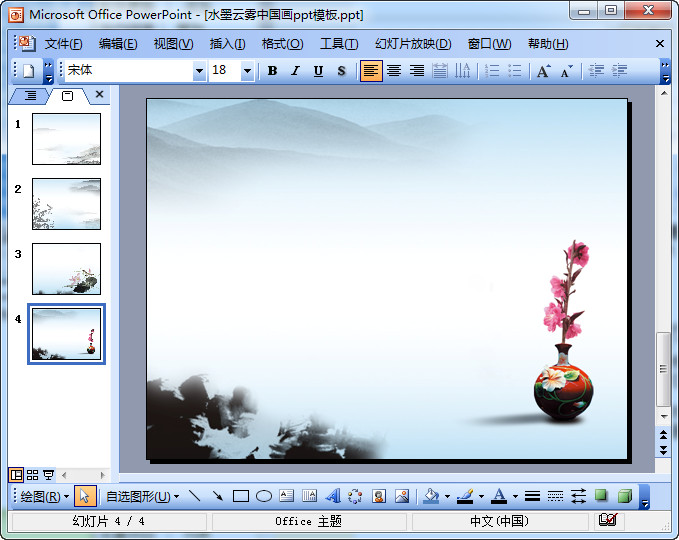The width and height of the screenshot is (679, 540).
Task: Apply font color A
Action: [x=499, y=496]
